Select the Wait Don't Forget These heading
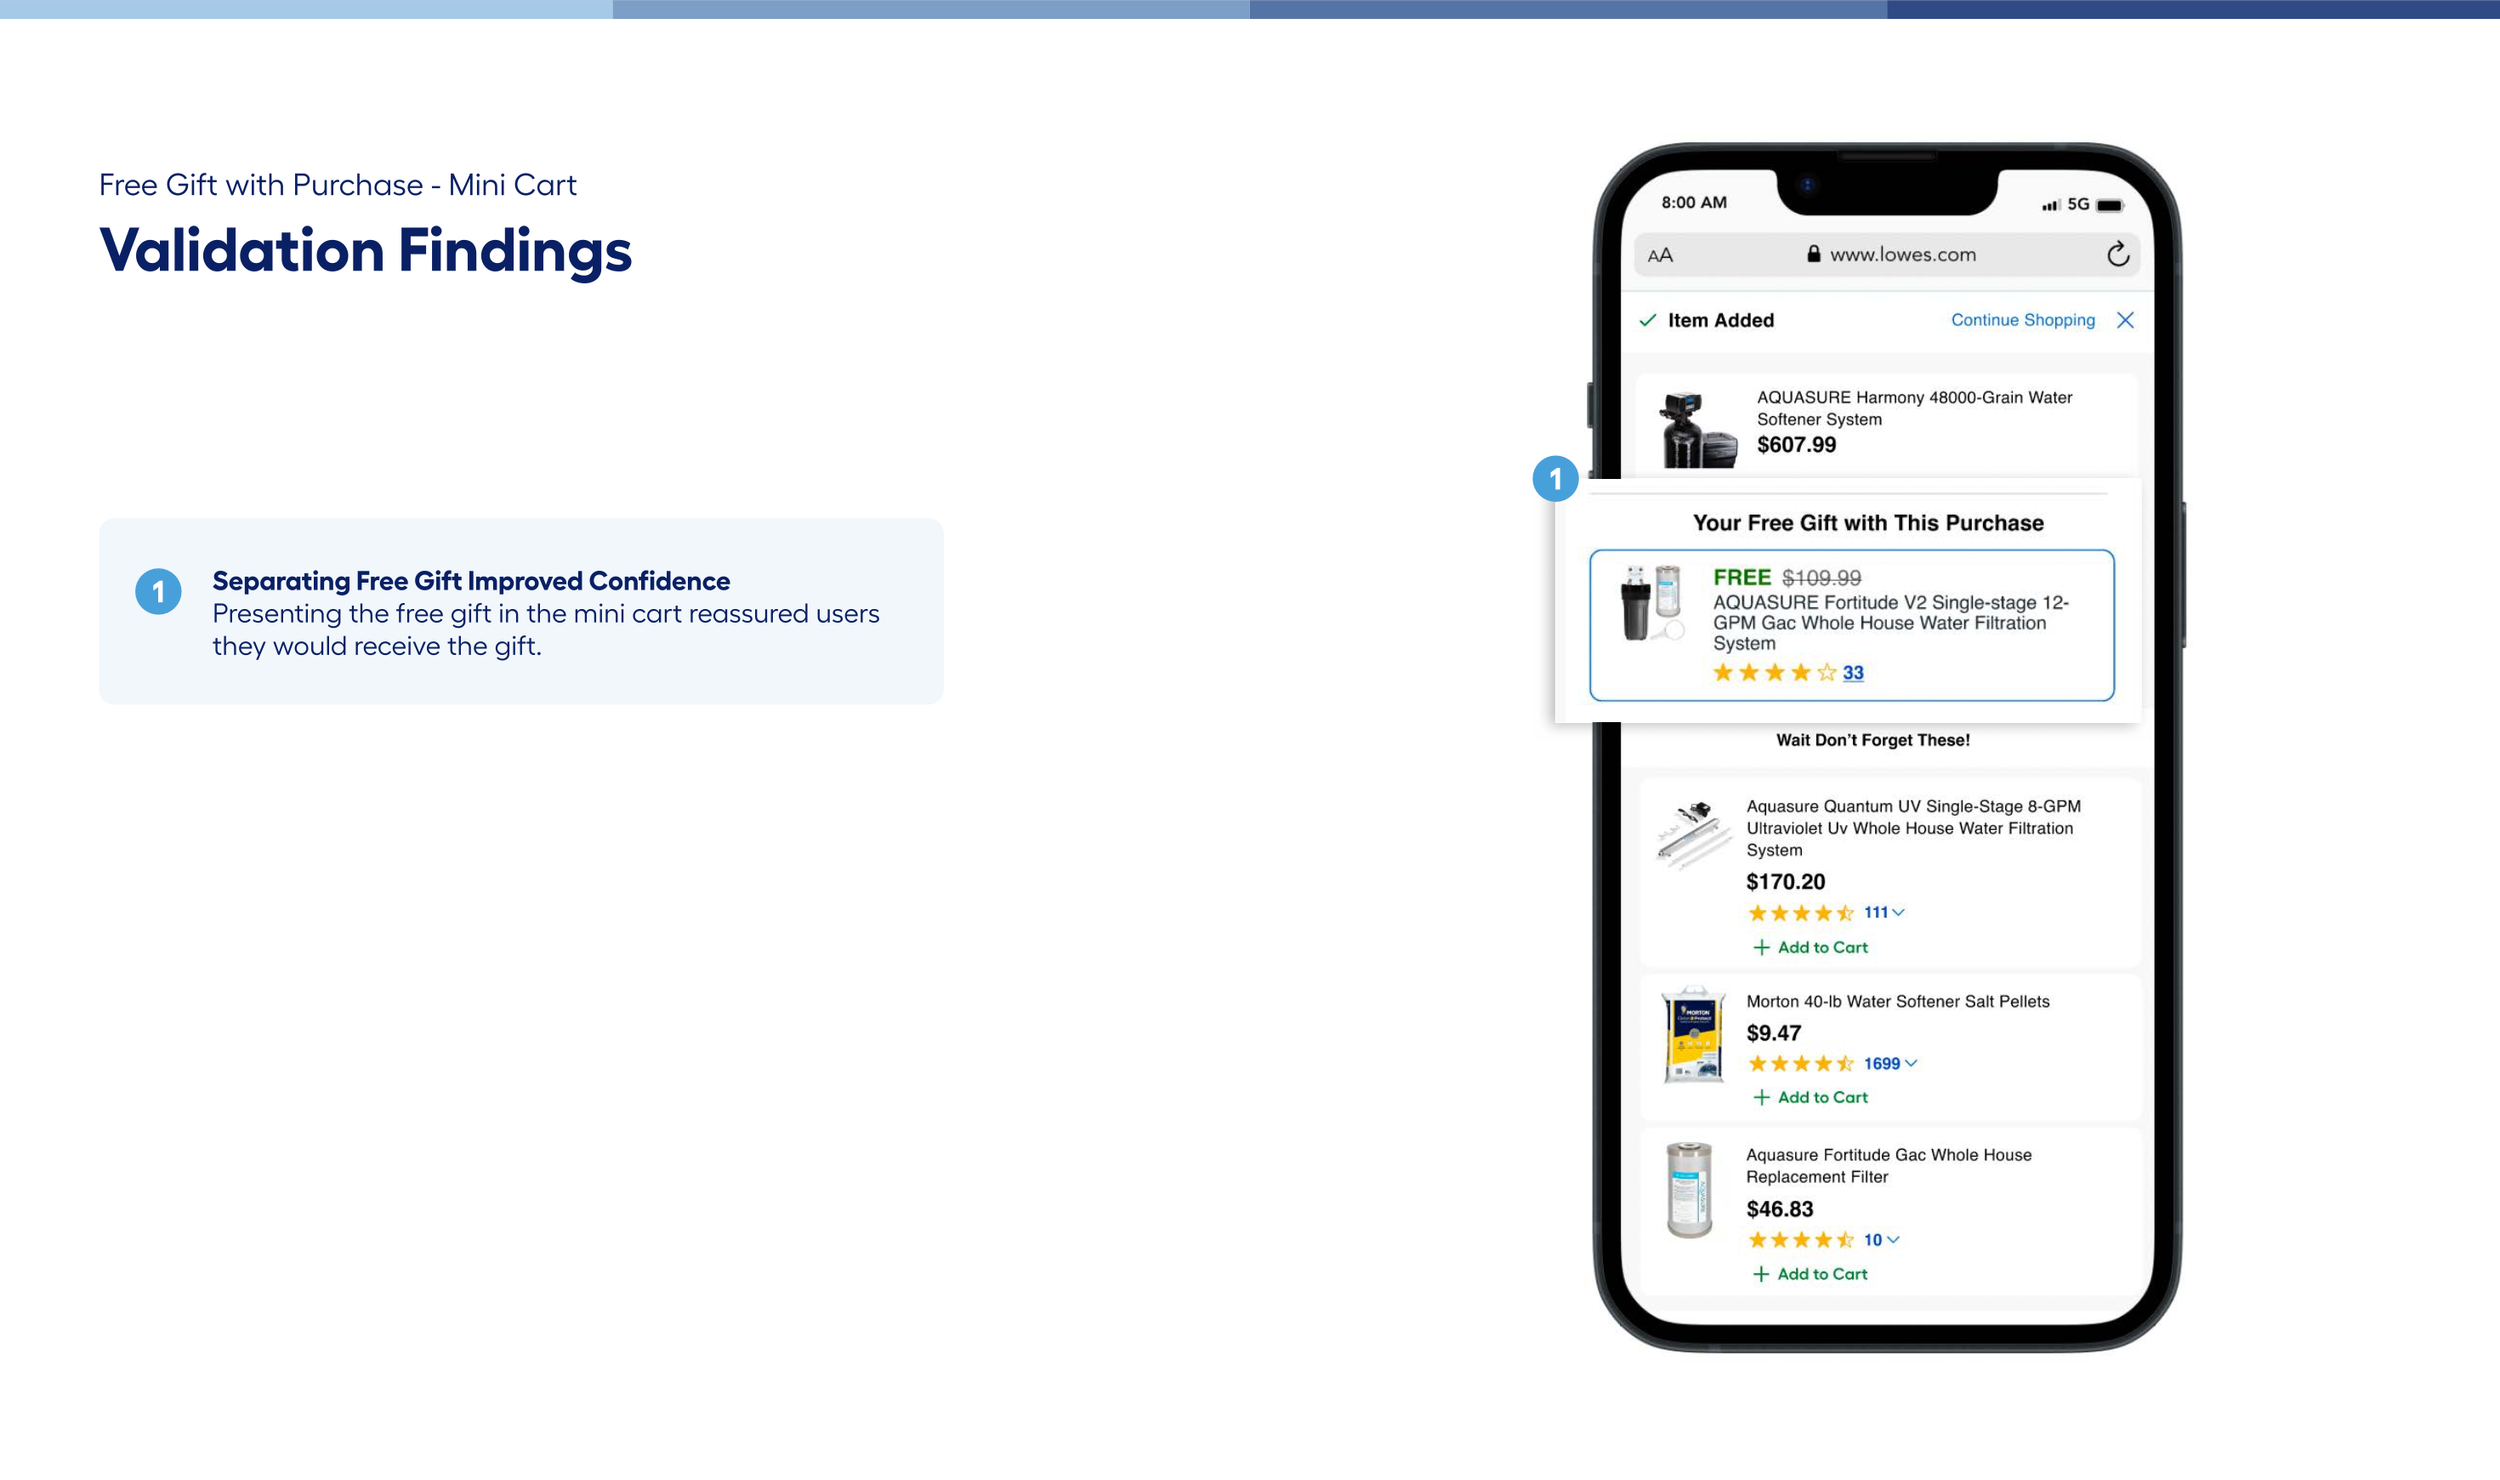Screen dimensions: 2500x1480 [x=1873, y=740]
